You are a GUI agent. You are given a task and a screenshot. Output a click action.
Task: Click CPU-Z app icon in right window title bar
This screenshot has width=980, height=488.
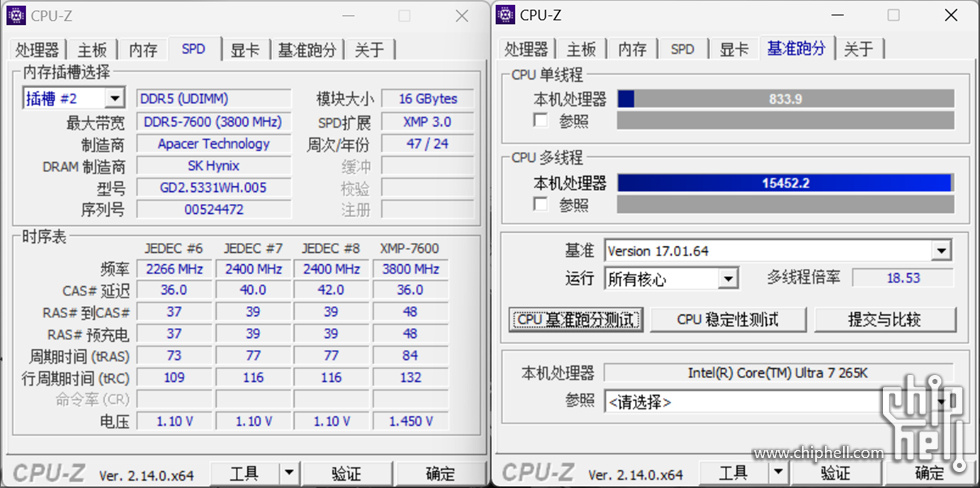pyautogui.click(x=505, y=14)
